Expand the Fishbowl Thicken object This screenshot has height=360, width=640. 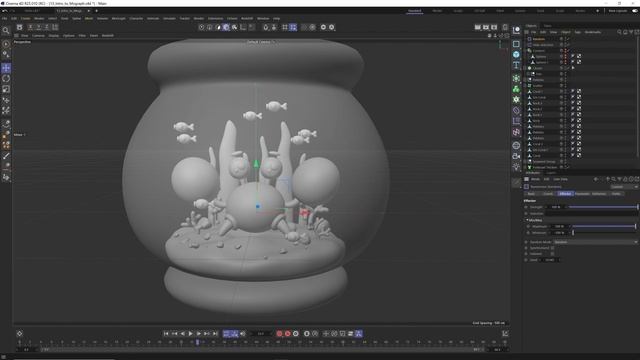(526, 167)
